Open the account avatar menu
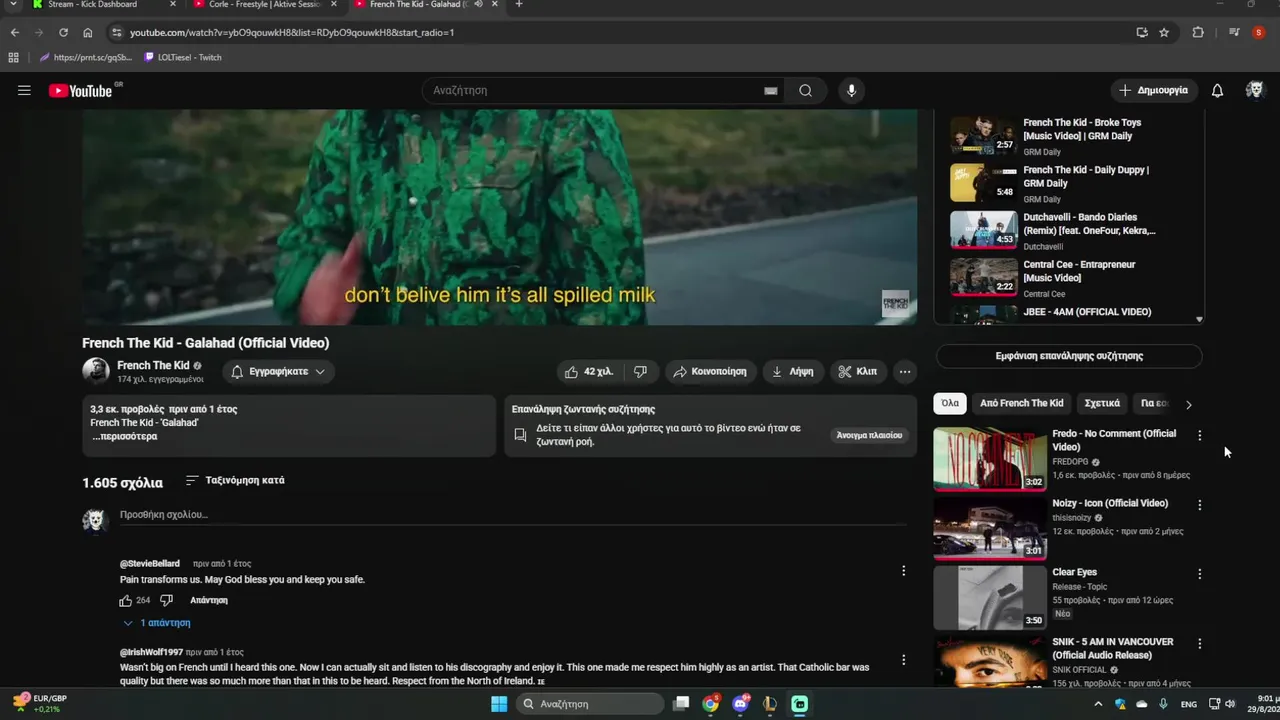 (x=1254, y=90)
